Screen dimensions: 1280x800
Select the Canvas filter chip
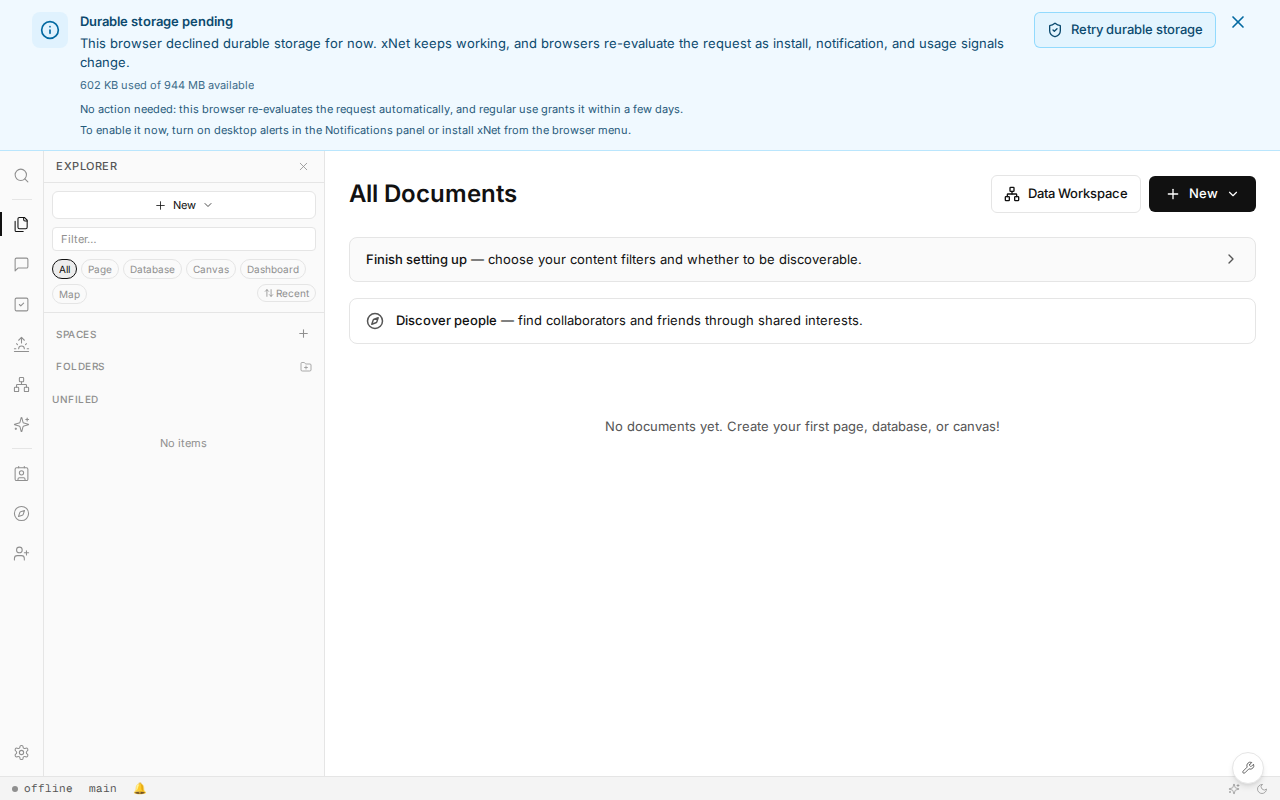click(x=211, y=269)
